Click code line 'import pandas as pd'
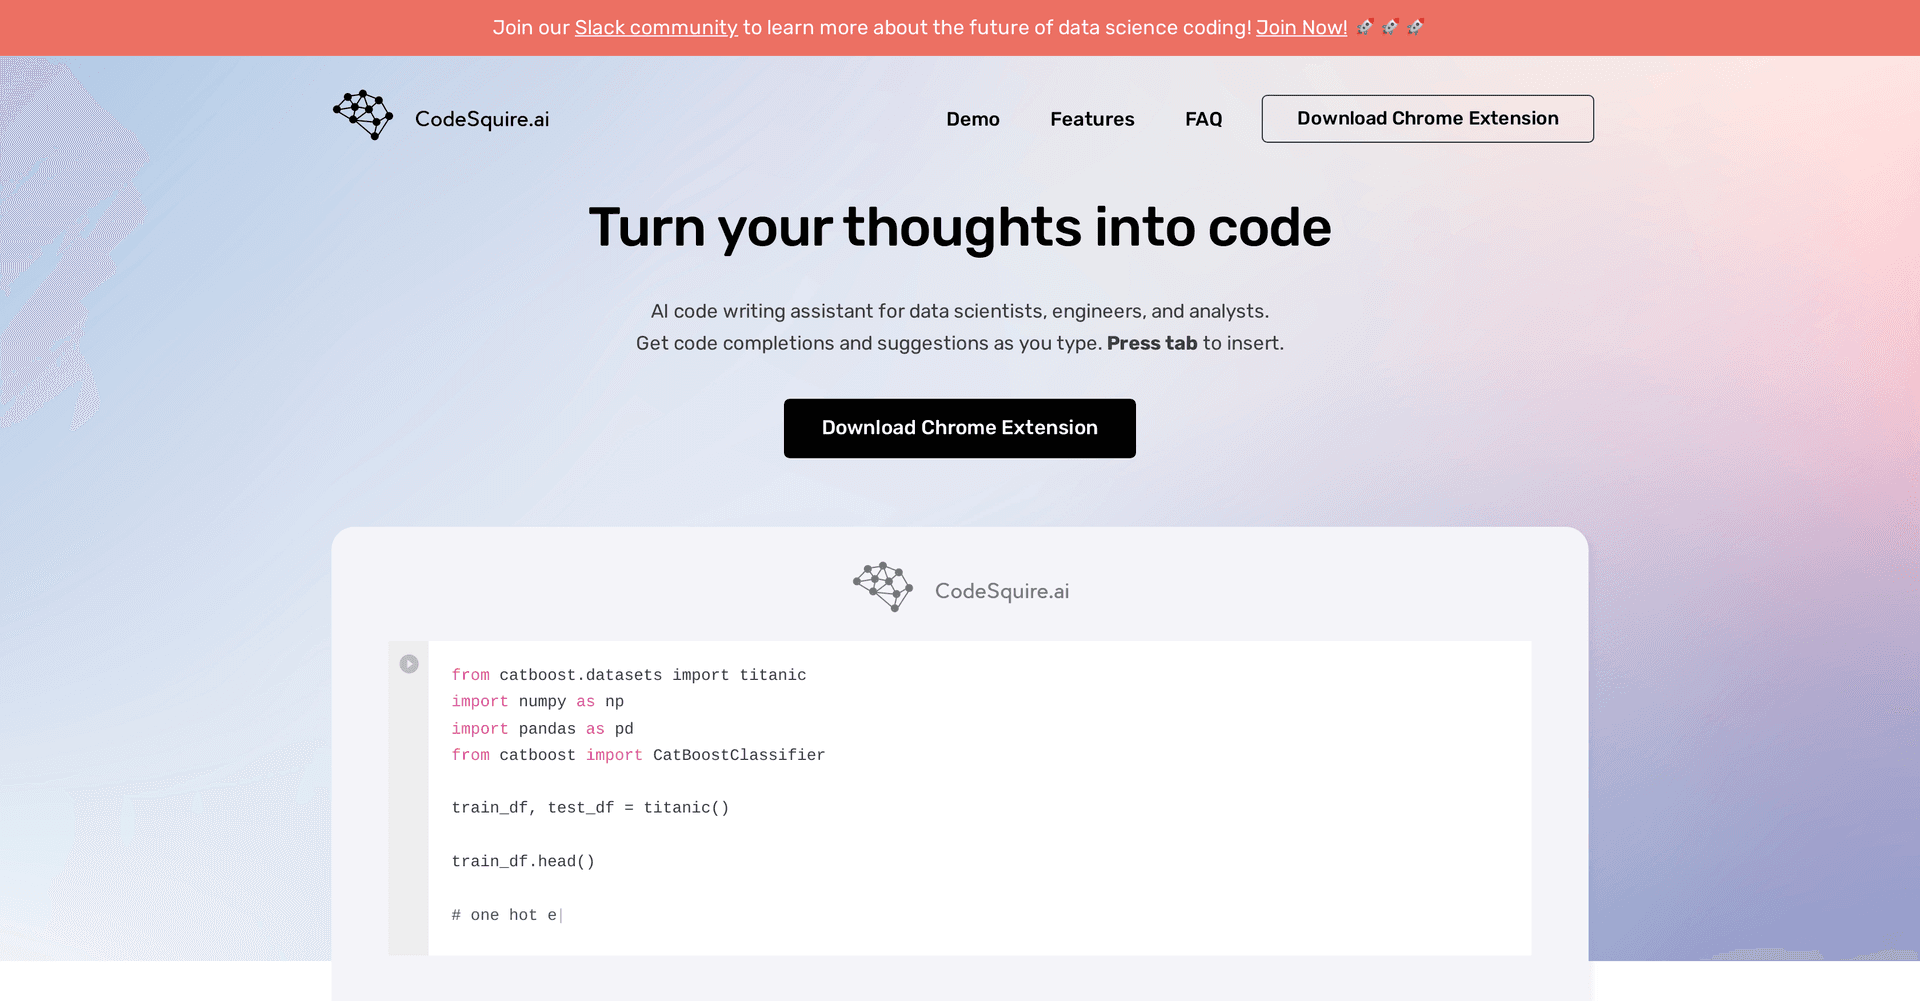The width and height of the screenshot is (1920, 1001). pos(542,729)
